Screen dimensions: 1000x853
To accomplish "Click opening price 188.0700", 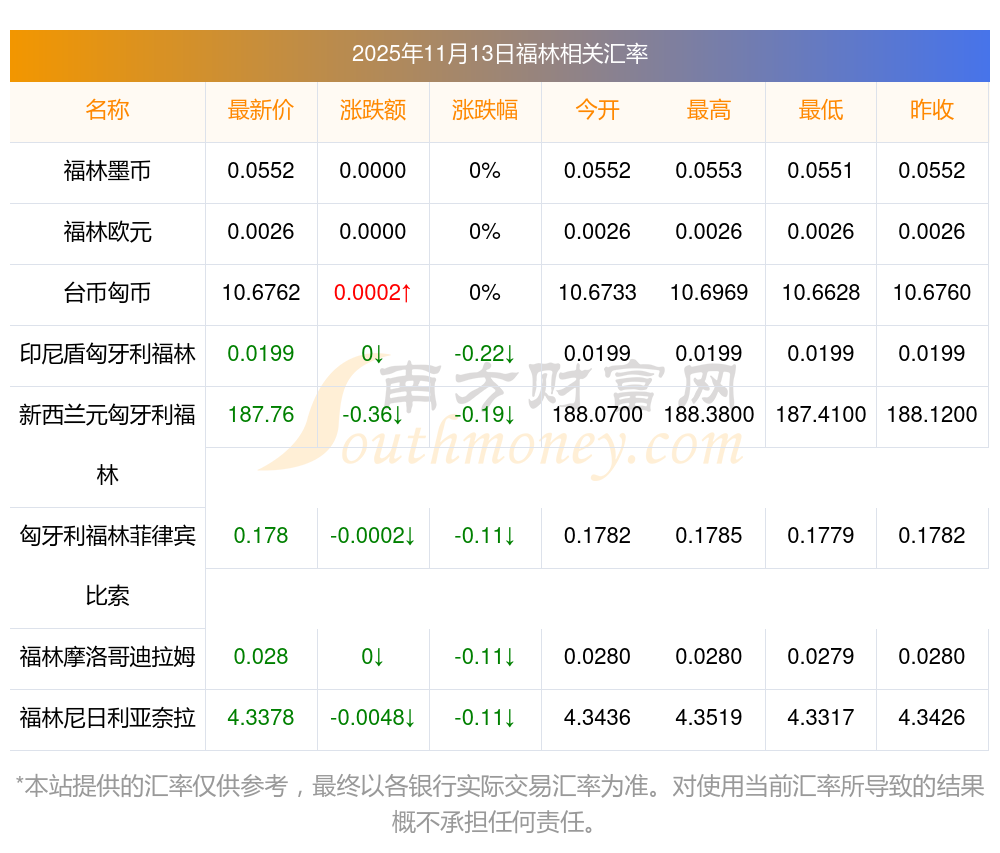I will click(x=597, y=414).
